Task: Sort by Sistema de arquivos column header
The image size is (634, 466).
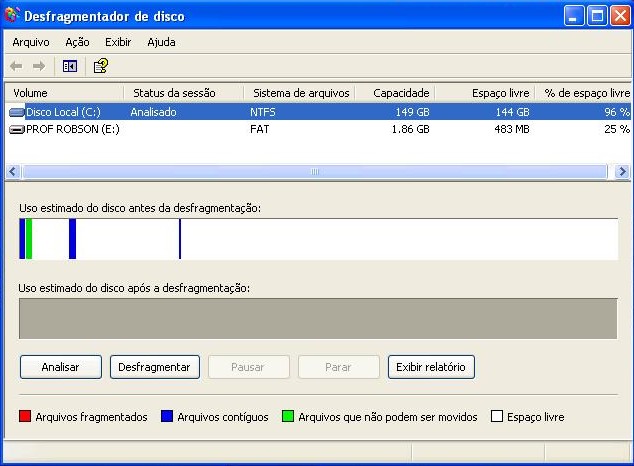Action: [x=299, y=93]
